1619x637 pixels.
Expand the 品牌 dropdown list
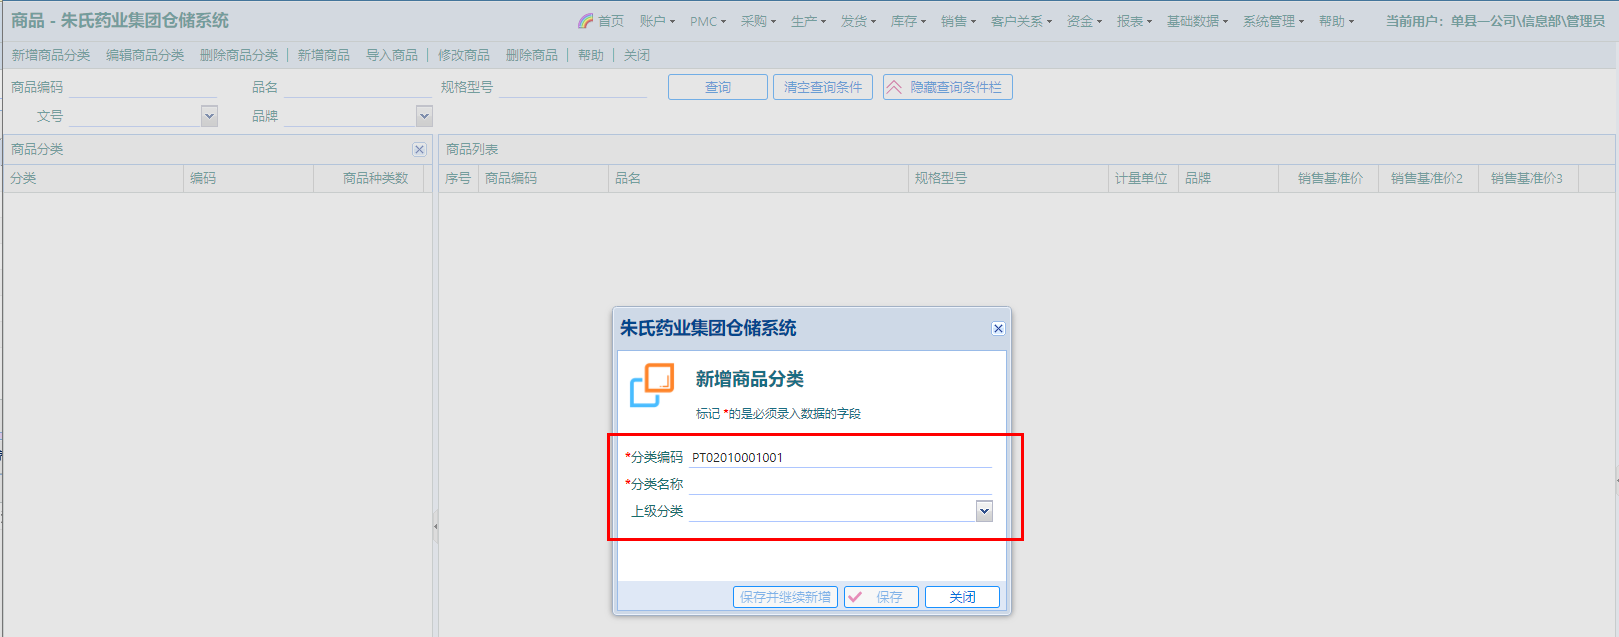pyautogui.click(x=424, y=116)
